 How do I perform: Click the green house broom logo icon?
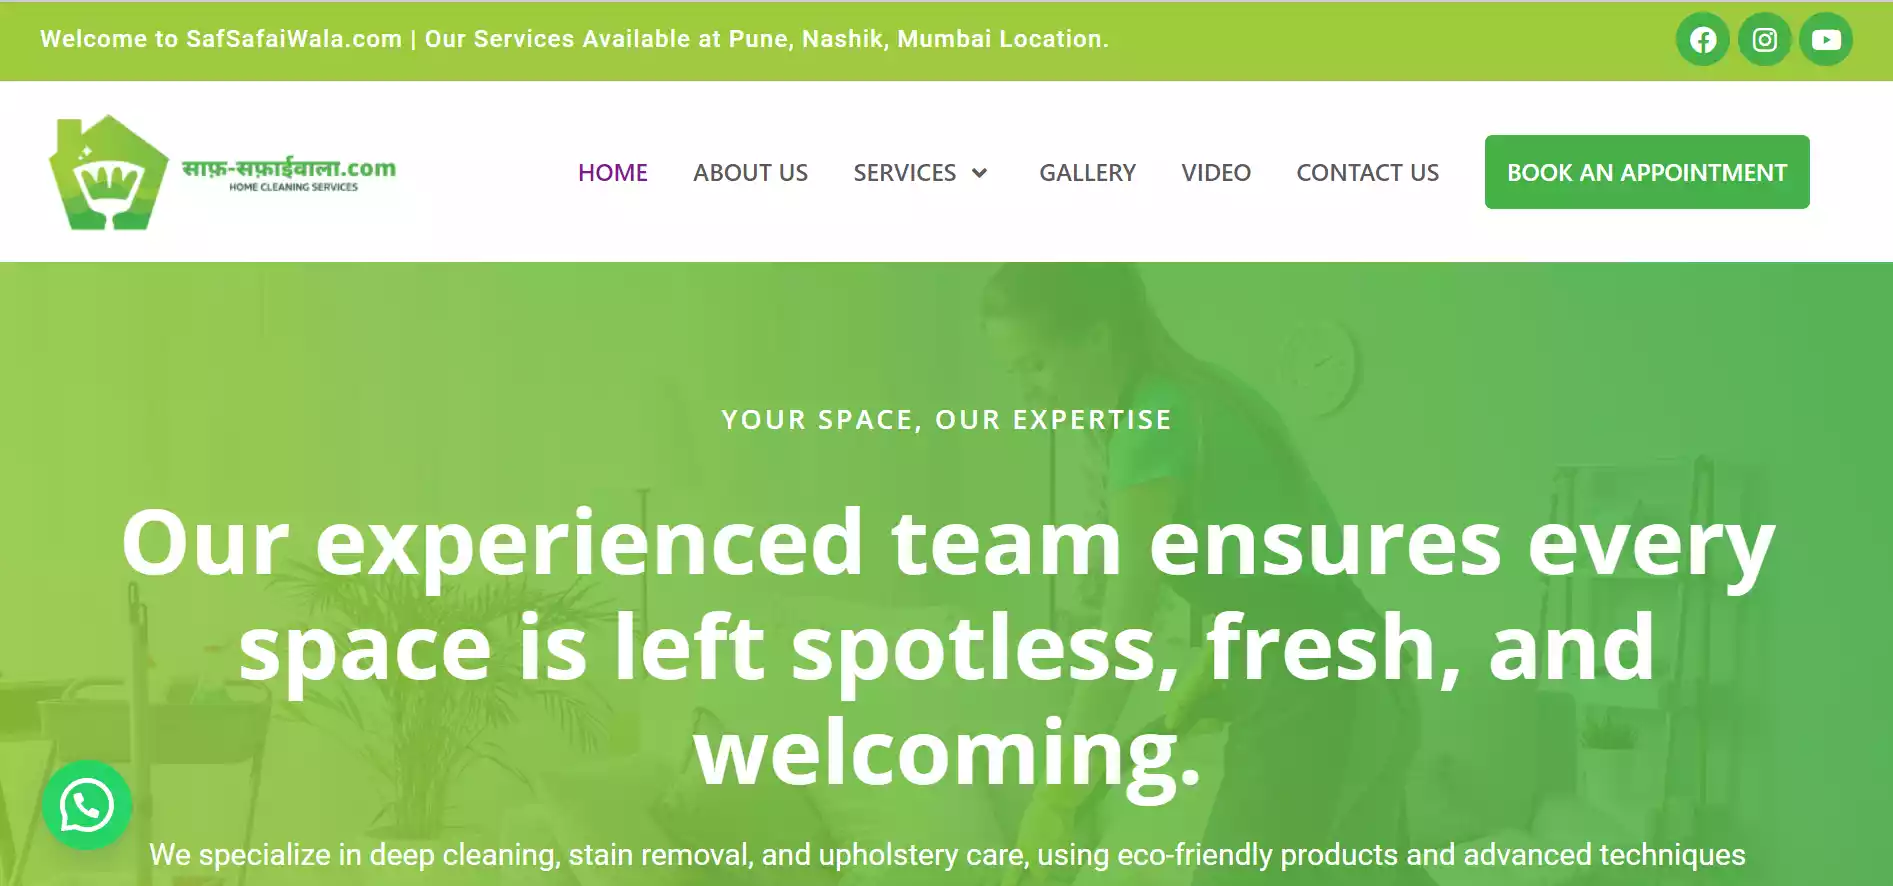108,174
